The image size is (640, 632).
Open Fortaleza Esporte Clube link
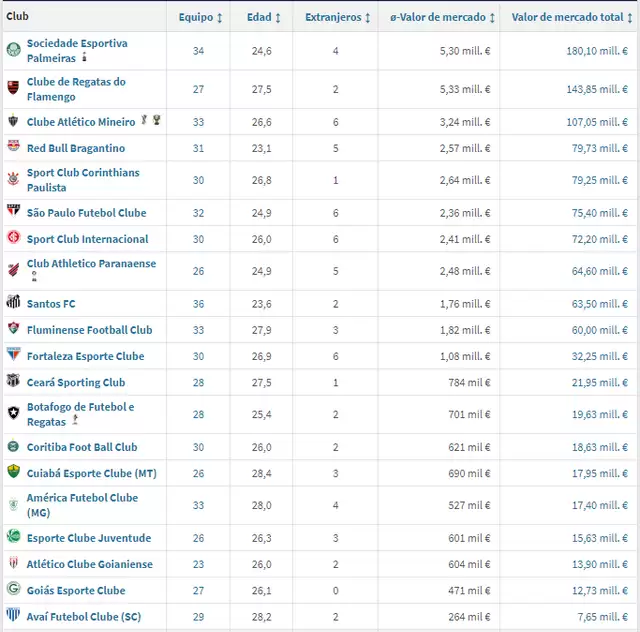coord(85,356)
